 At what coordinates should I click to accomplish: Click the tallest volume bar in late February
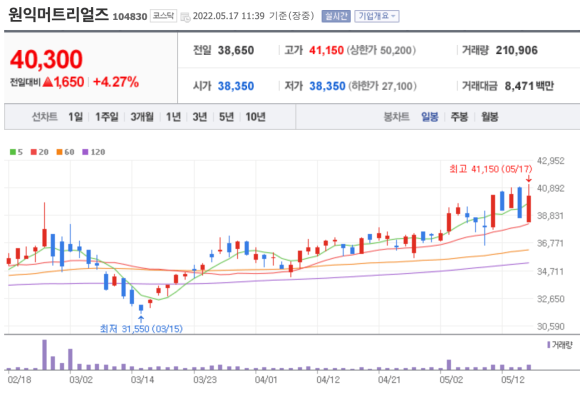pyautogui.click(x=44, y=355)
